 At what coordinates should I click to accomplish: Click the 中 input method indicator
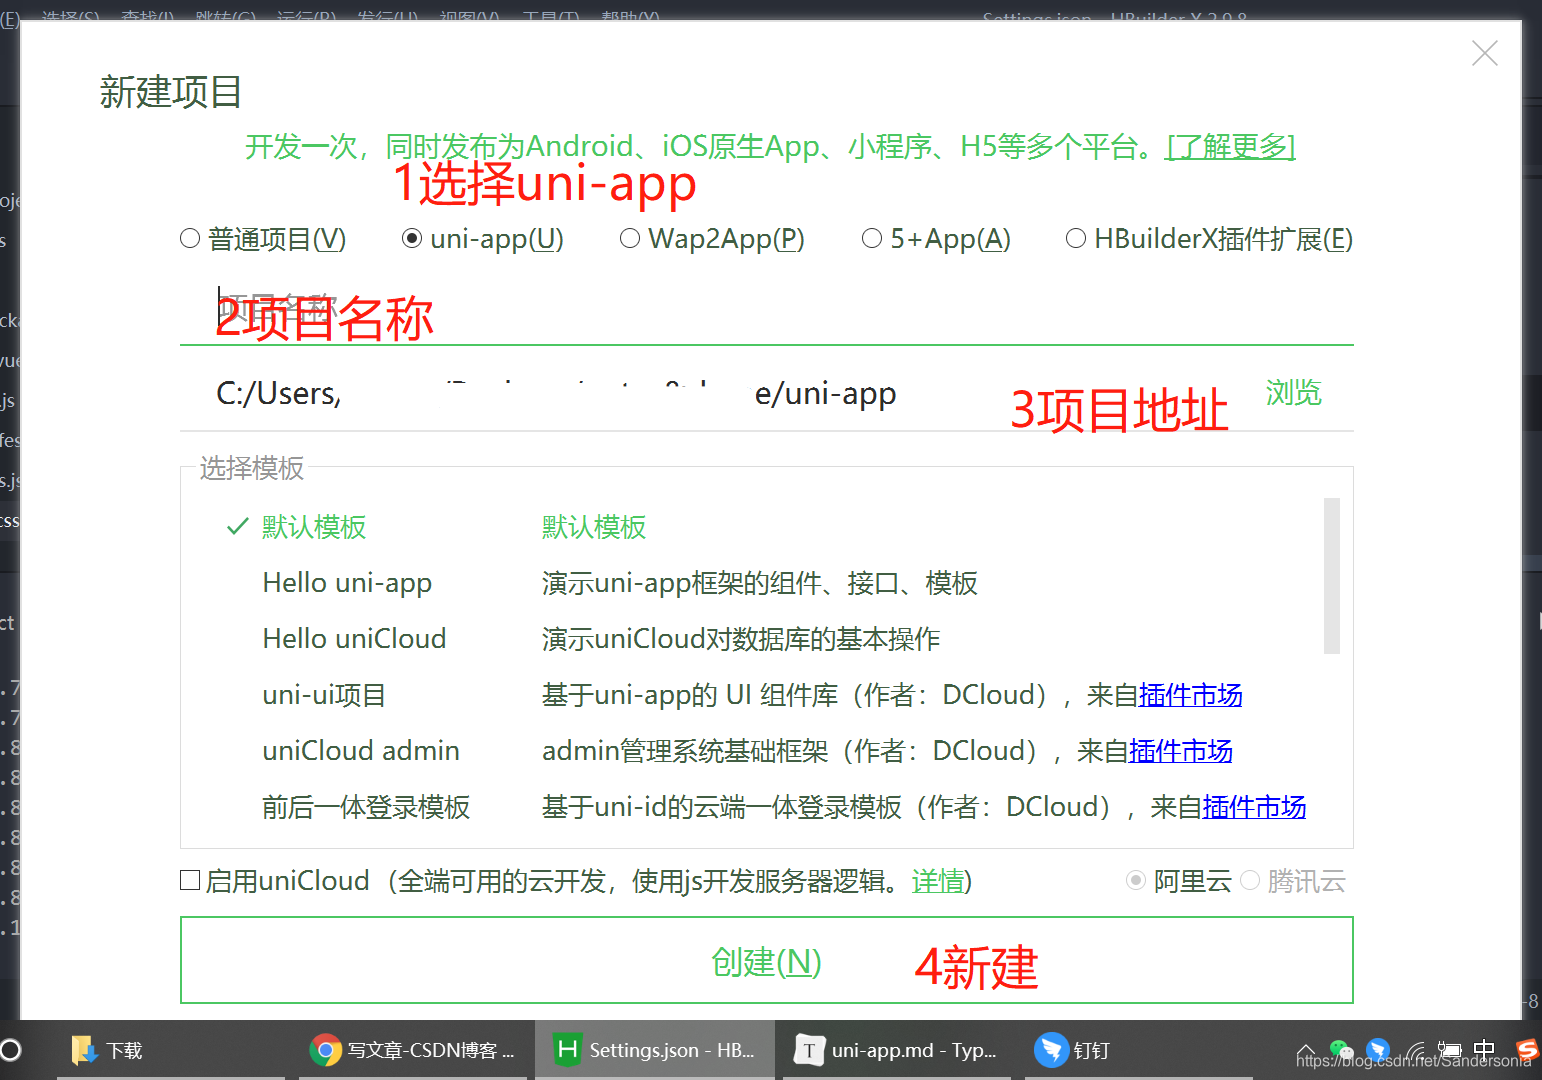click(x=1484, y=1050)
